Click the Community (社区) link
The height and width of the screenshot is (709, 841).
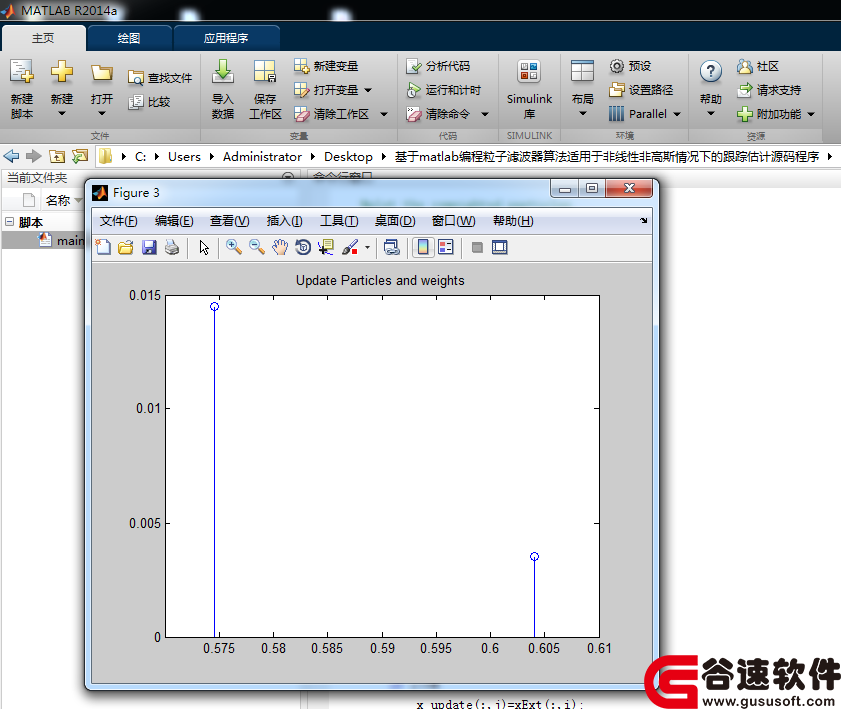(758, 66)
